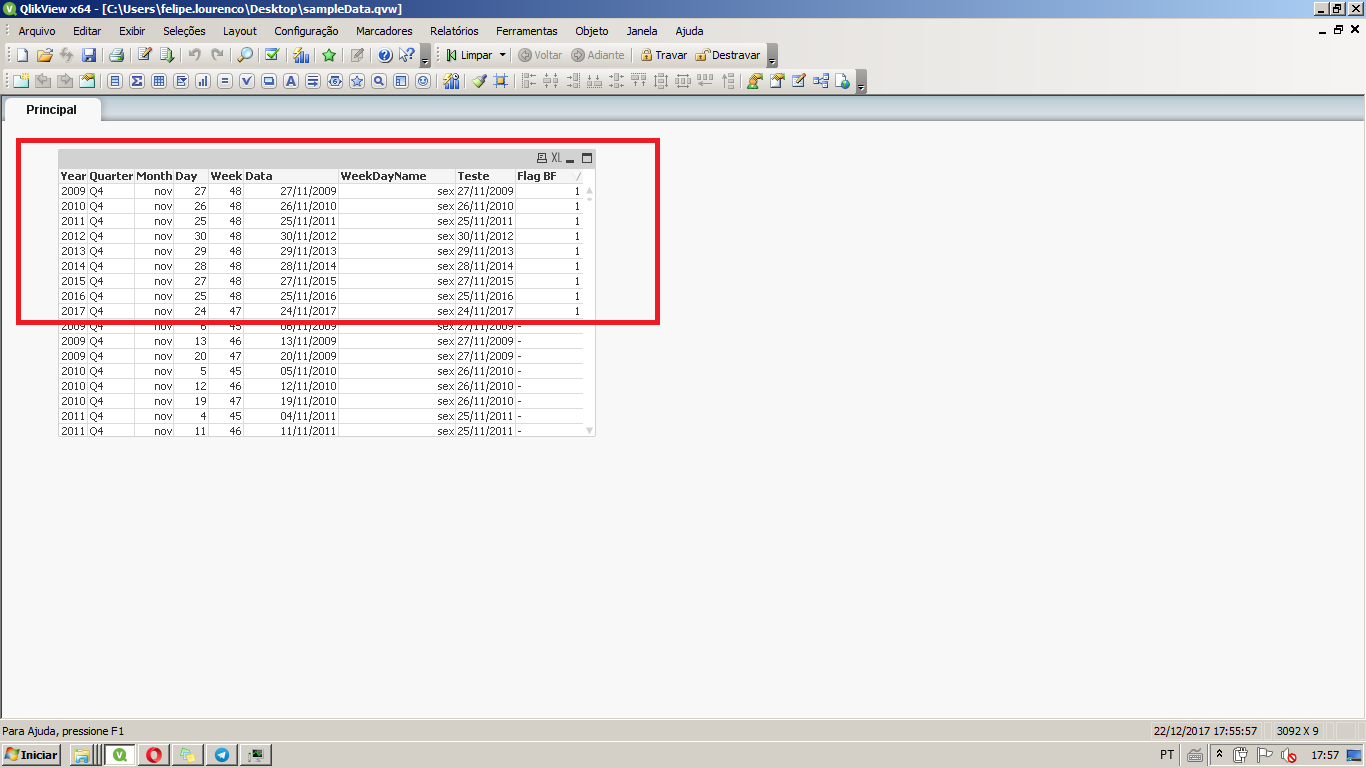
Task: Click the PT language indicator in tray
Action: (x=1167, y=755)
